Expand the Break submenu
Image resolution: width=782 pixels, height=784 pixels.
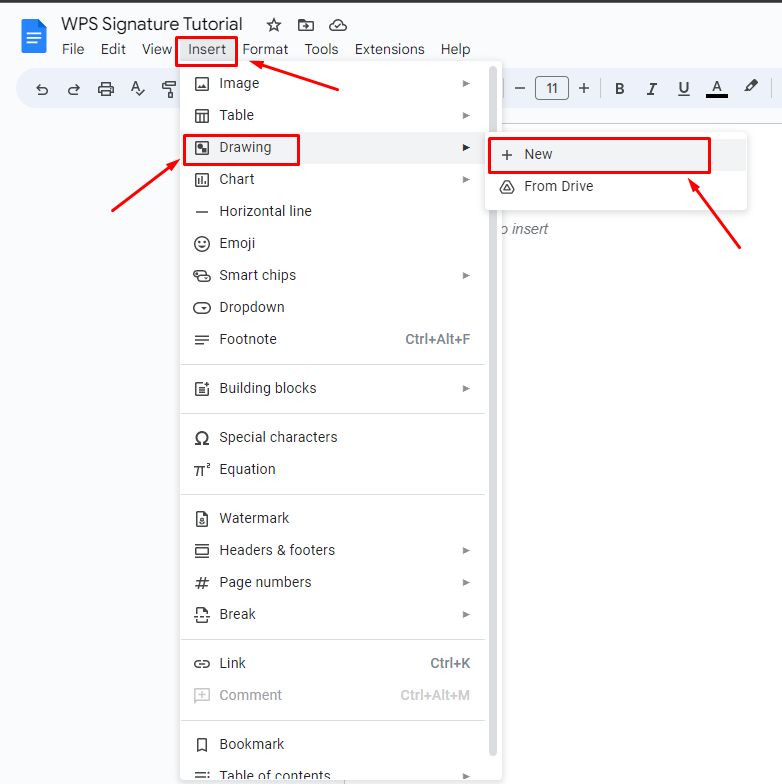(333, 614)
